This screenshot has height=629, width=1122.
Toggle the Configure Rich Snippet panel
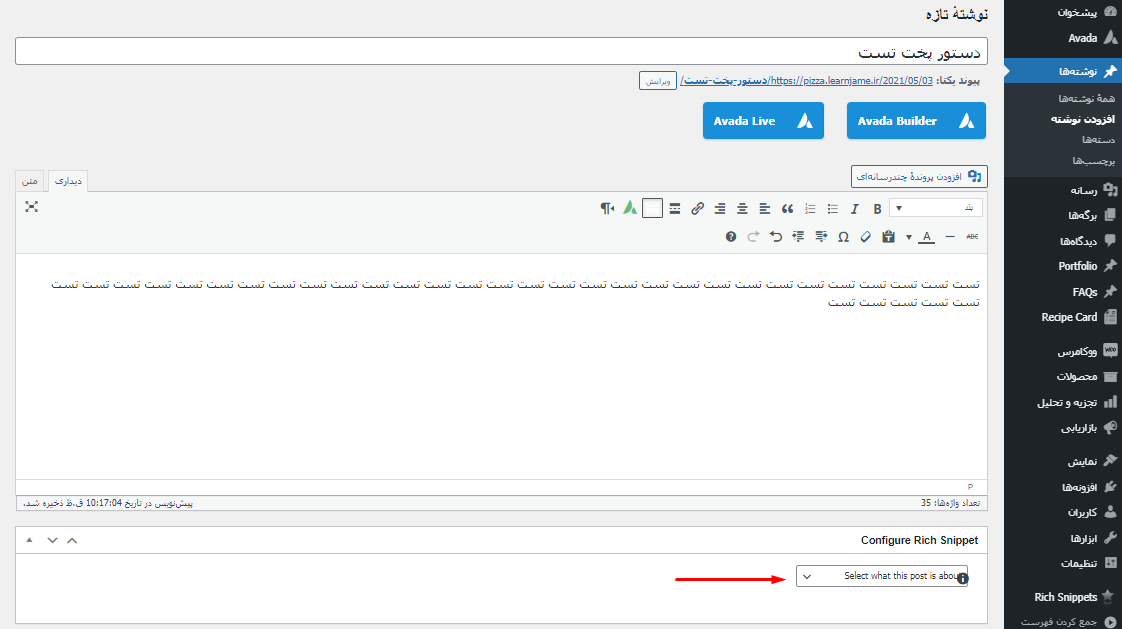pyautogui.click(x=29, y=540)
